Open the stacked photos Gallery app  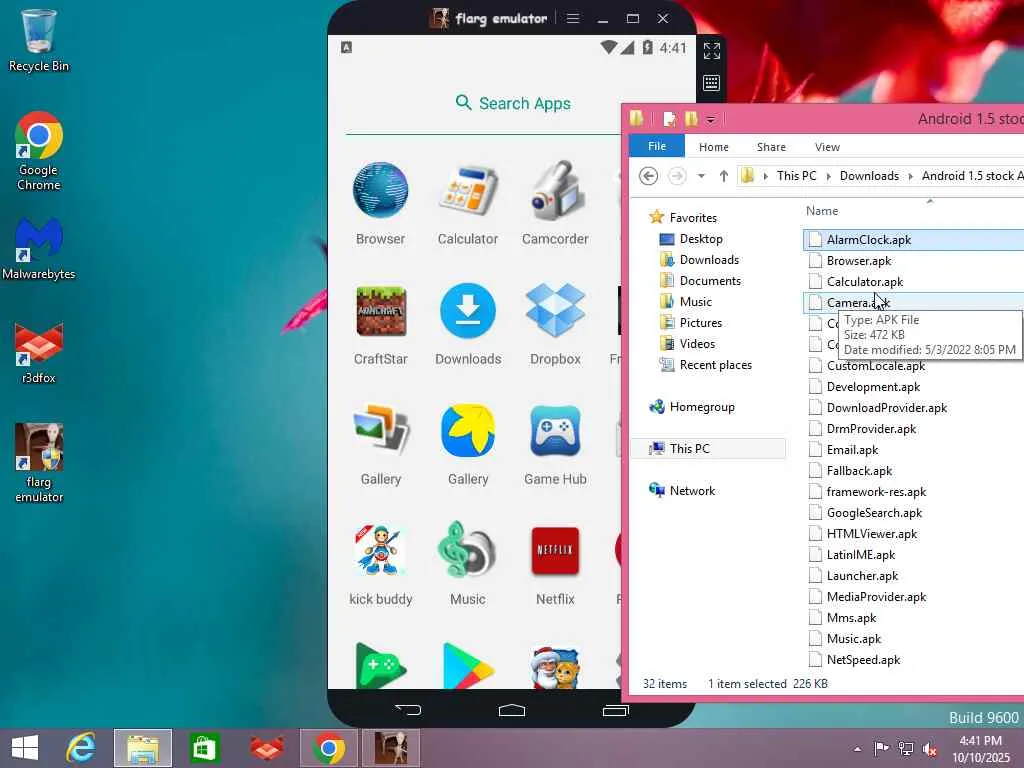(x=381, y=430)
